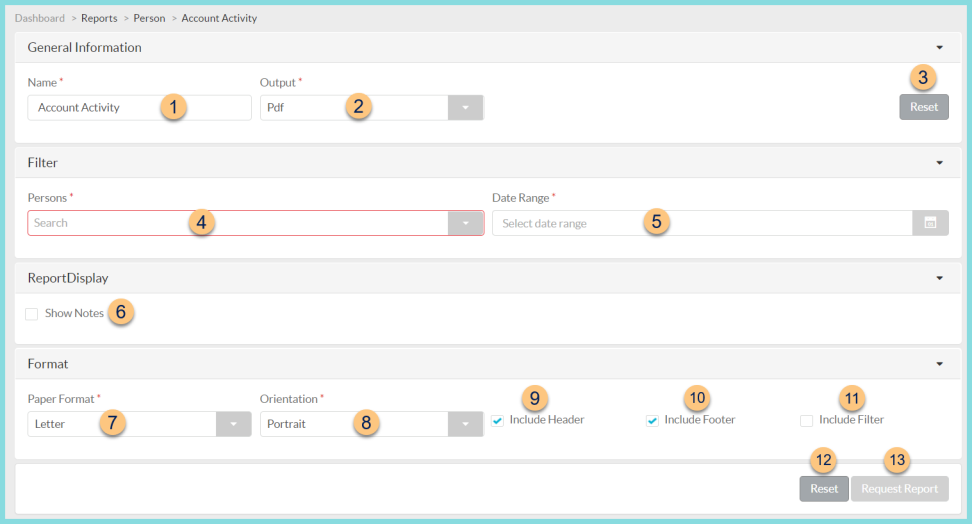
Task: Click the Persons search field
Action: pyautogui.click(x=238, y=223)
